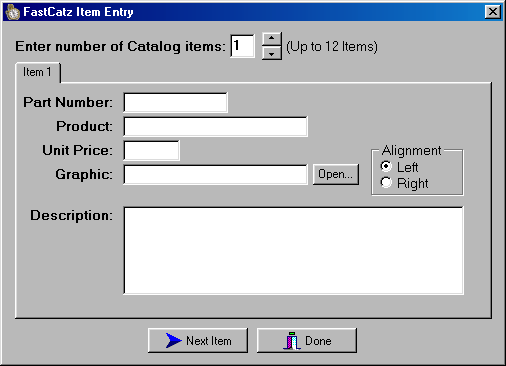
Task: Decrease catalog items count with down arrow
Action: click(x=272, y=53)
